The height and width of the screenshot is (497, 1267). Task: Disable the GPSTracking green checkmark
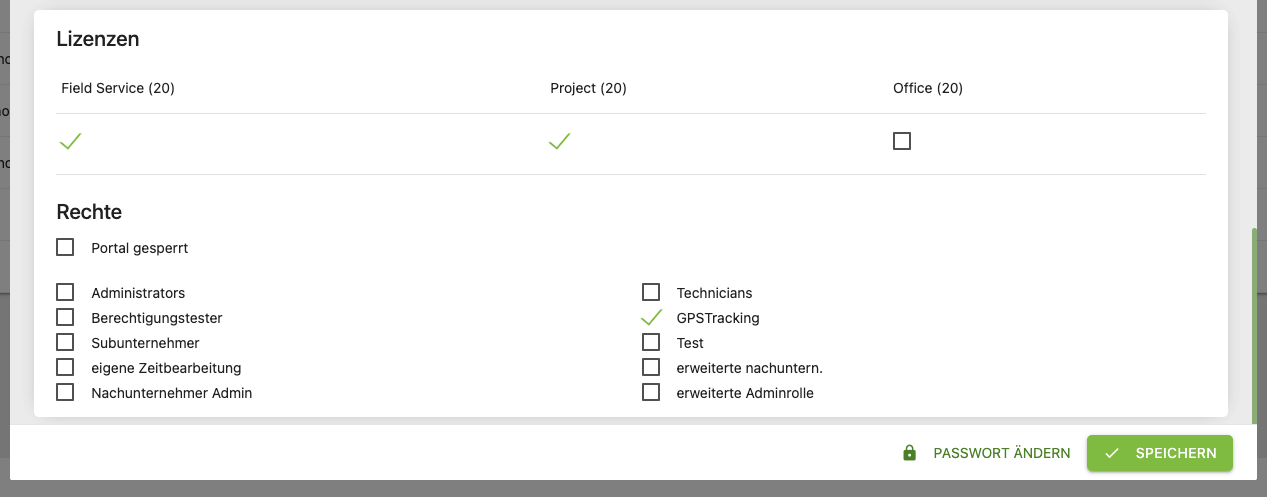651,318
